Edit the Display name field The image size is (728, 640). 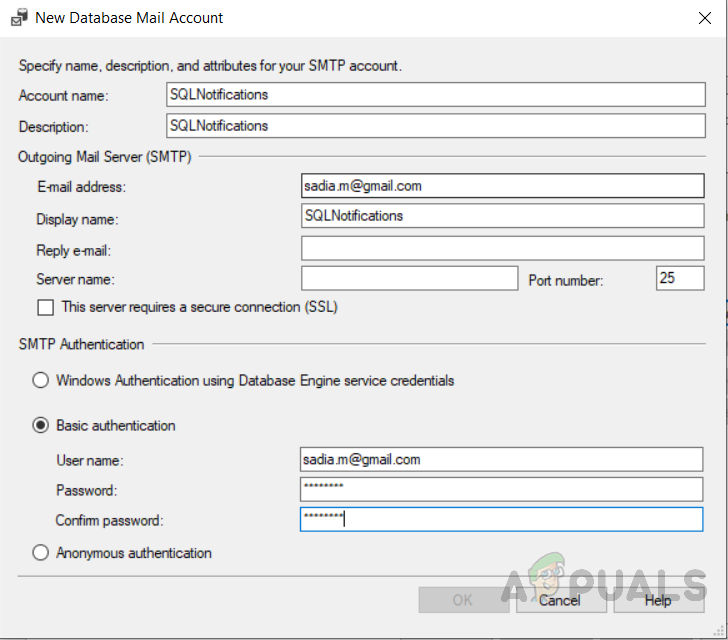(502, 216)
